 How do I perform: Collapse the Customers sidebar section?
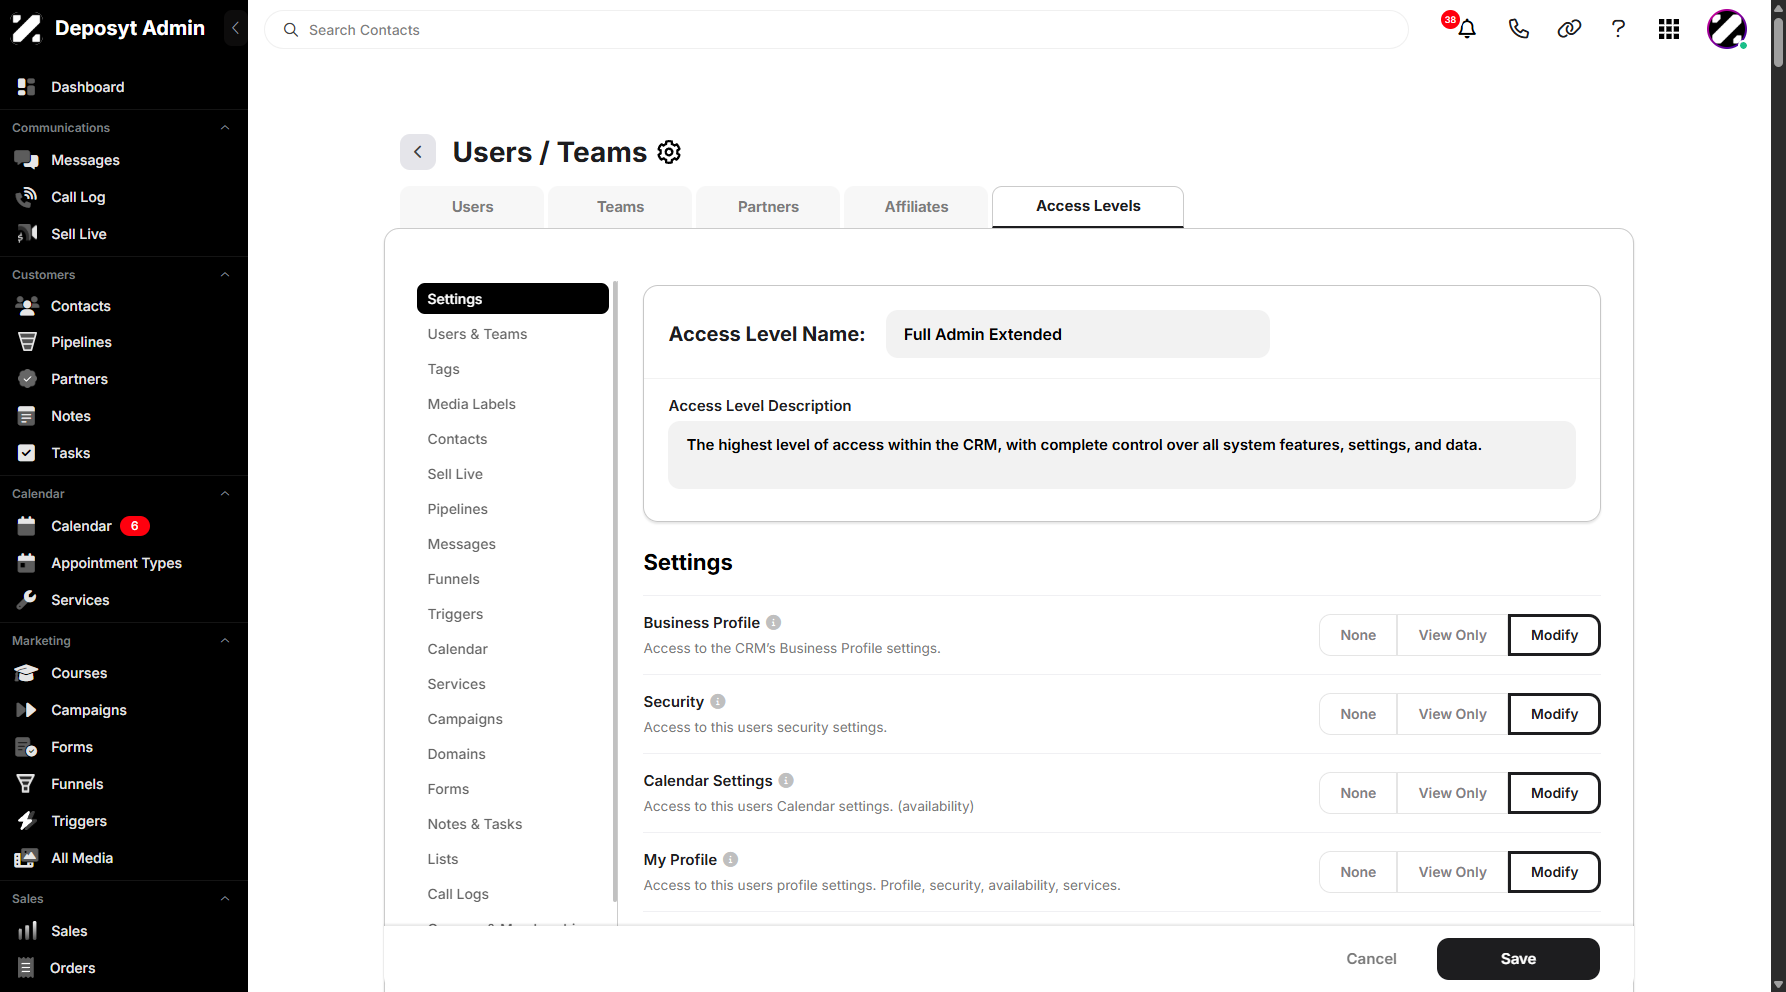[225, 275]
